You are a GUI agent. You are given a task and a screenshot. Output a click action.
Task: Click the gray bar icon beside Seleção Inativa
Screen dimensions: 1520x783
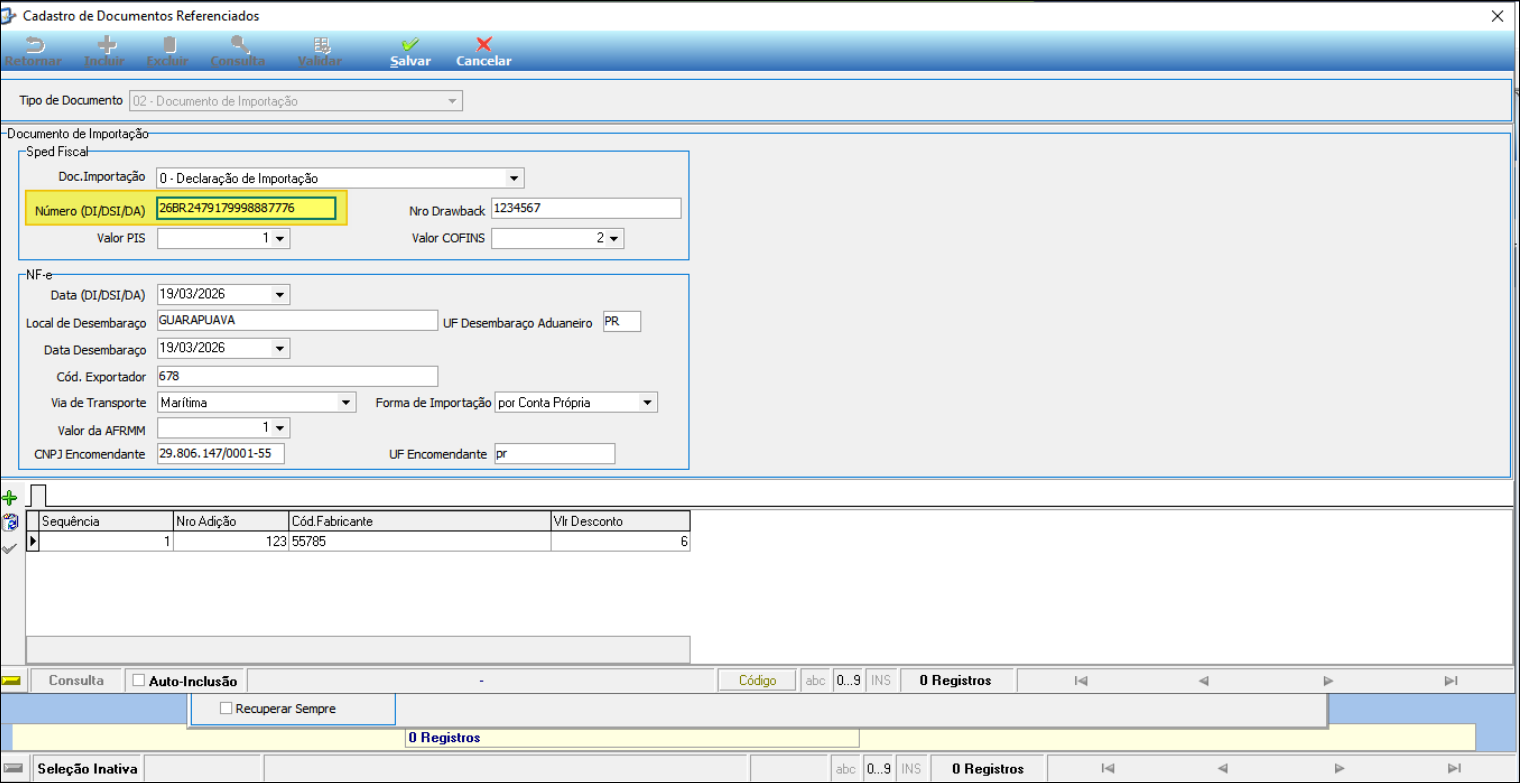point(13,768)
